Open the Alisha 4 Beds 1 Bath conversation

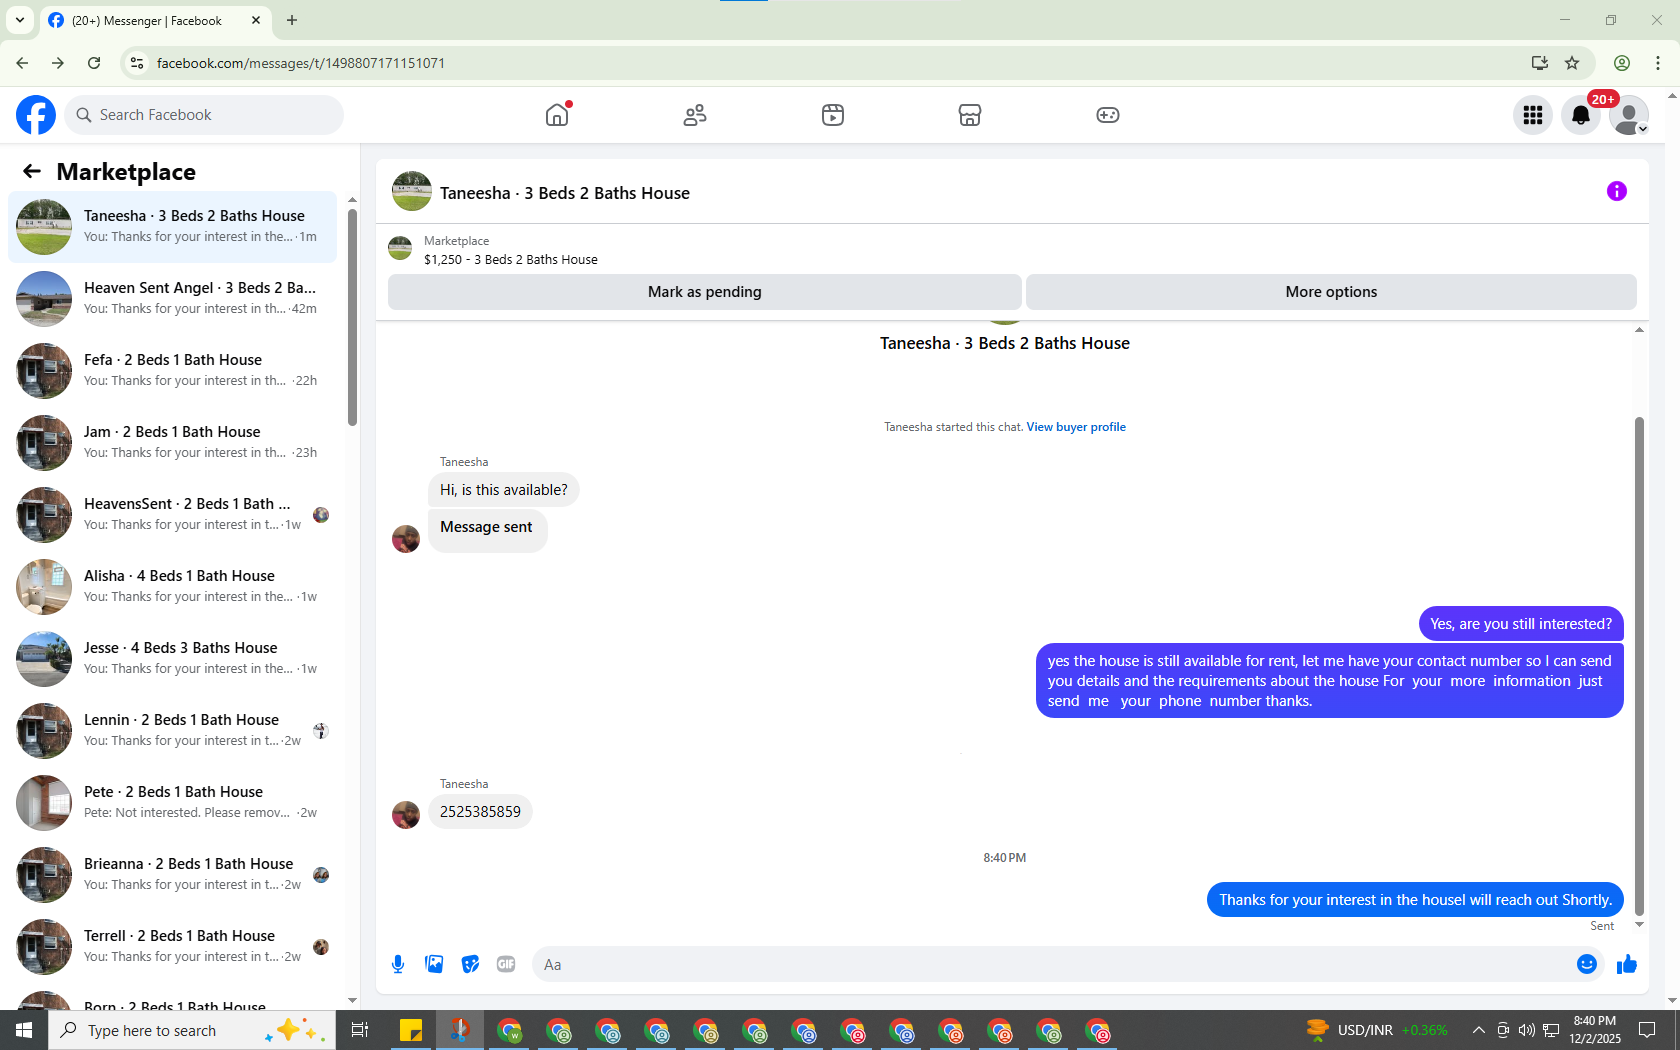[x=172, y=587]
